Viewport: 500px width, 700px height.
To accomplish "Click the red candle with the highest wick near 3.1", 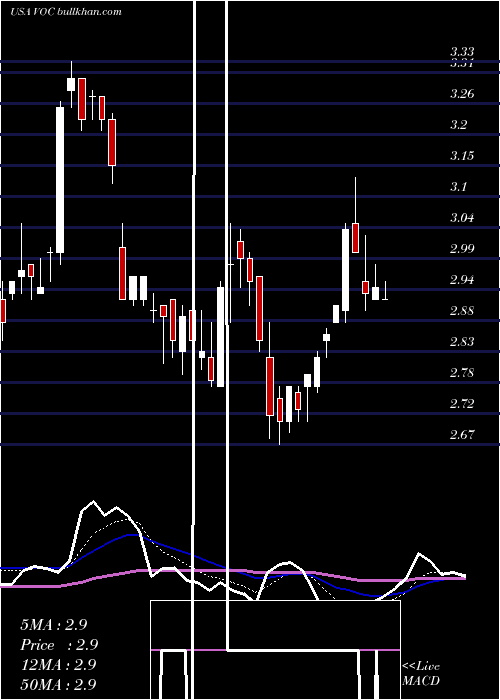I will point(355,238).
